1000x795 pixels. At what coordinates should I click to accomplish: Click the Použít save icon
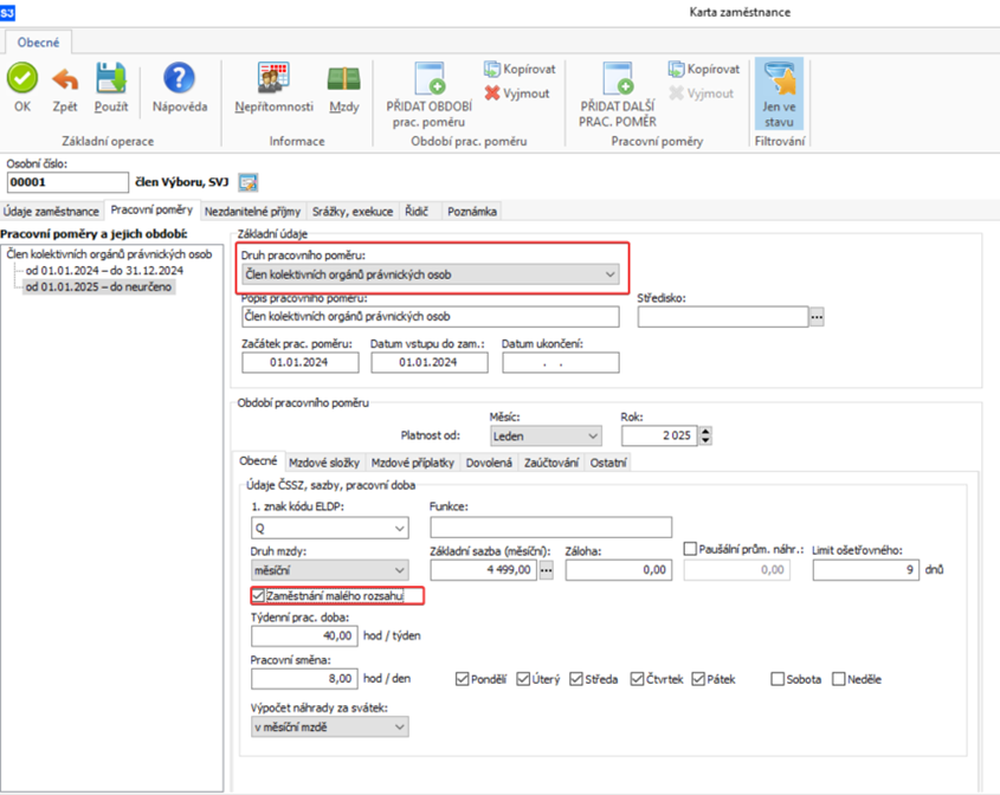111,79
